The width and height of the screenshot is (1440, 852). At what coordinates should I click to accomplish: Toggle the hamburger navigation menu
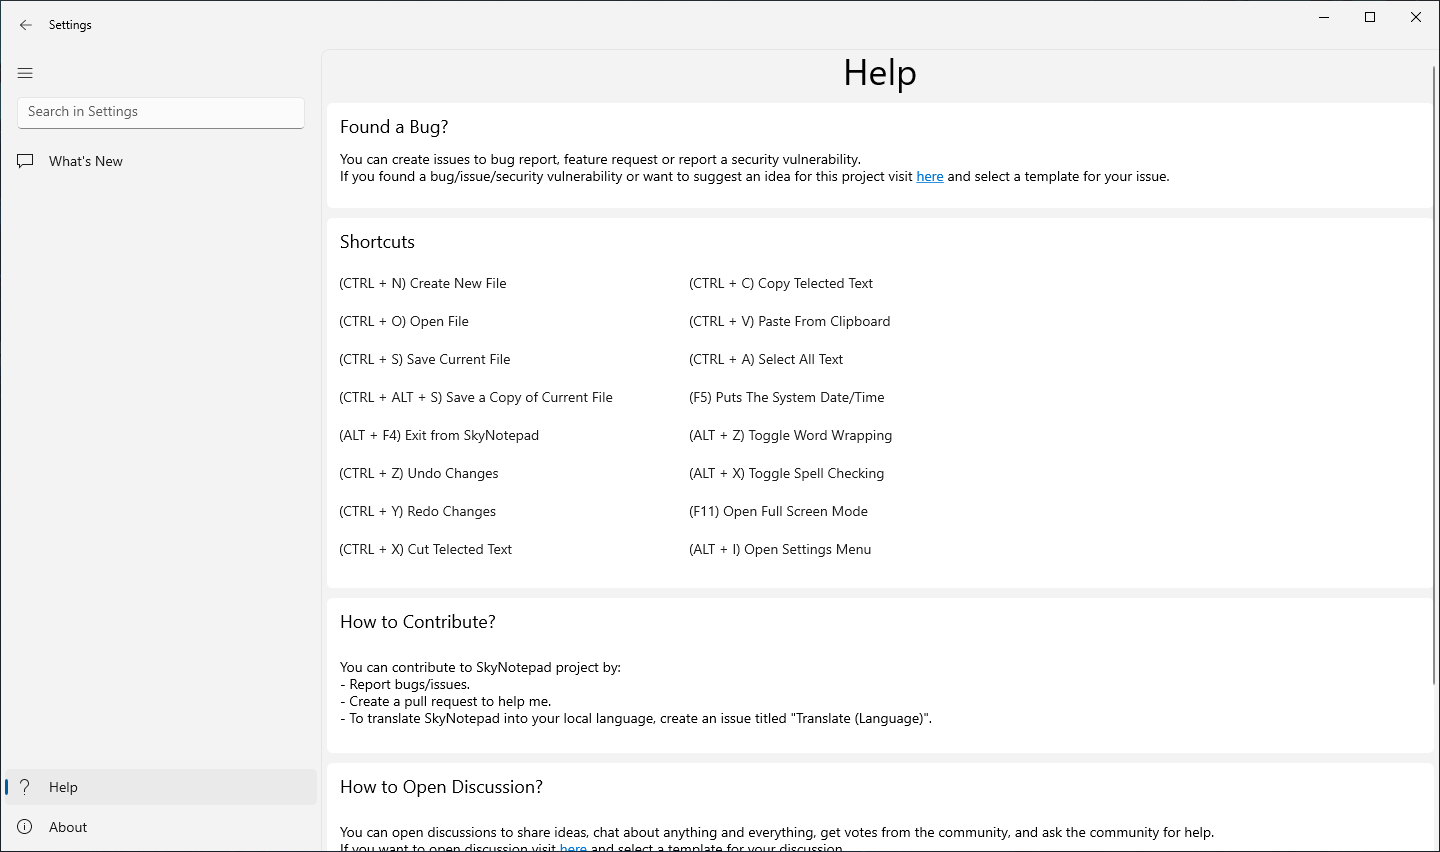(x=25, y=73)
